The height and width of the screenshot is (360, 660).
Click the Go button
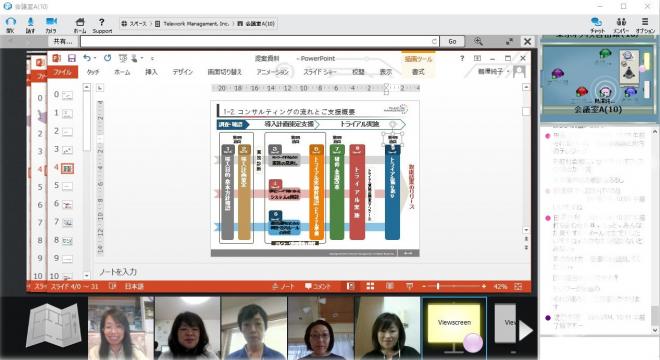pos(452,41)
